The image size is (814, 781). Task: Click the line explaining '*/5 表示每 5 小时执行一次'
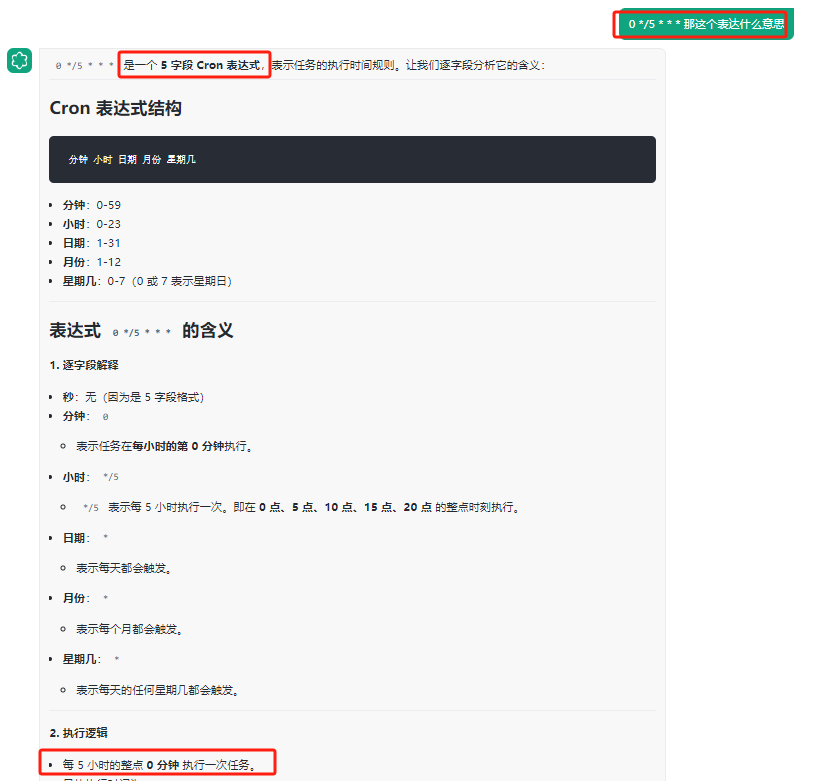300,507
